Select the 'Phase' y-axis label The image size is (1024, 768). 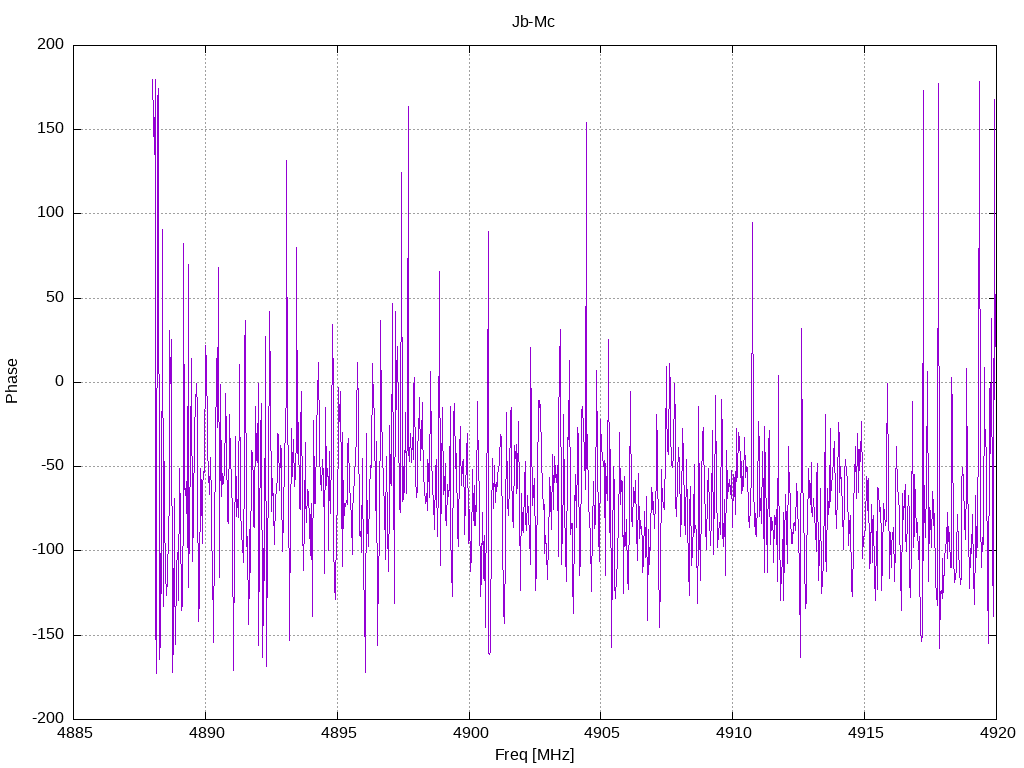point(12,381)
